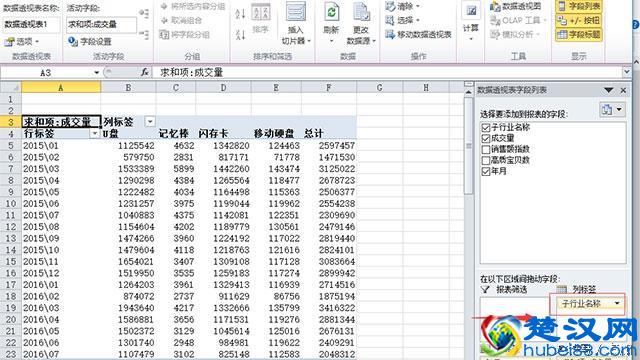Open 字段设置 (Field Settings)
Image resolution: width=640 pixels, height=360 pixels.
pyautogui.click(x=90, y=41)
